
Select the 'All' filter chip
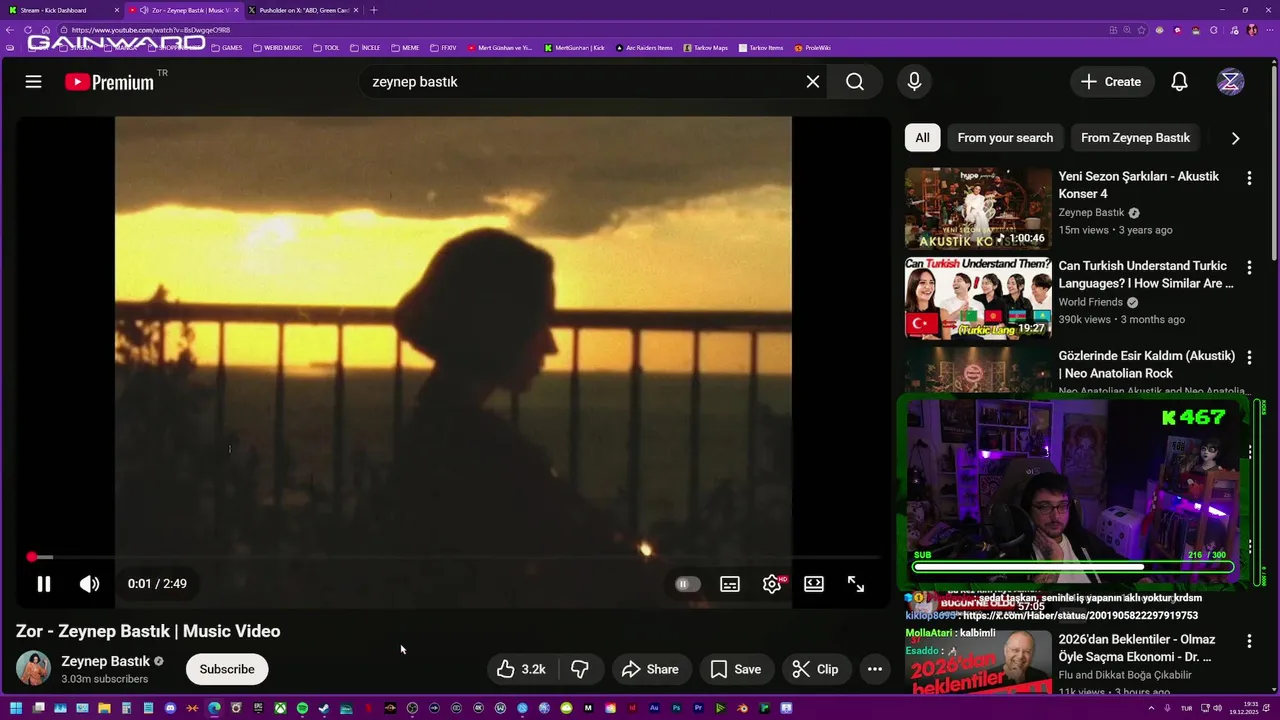tap(922, 138)
